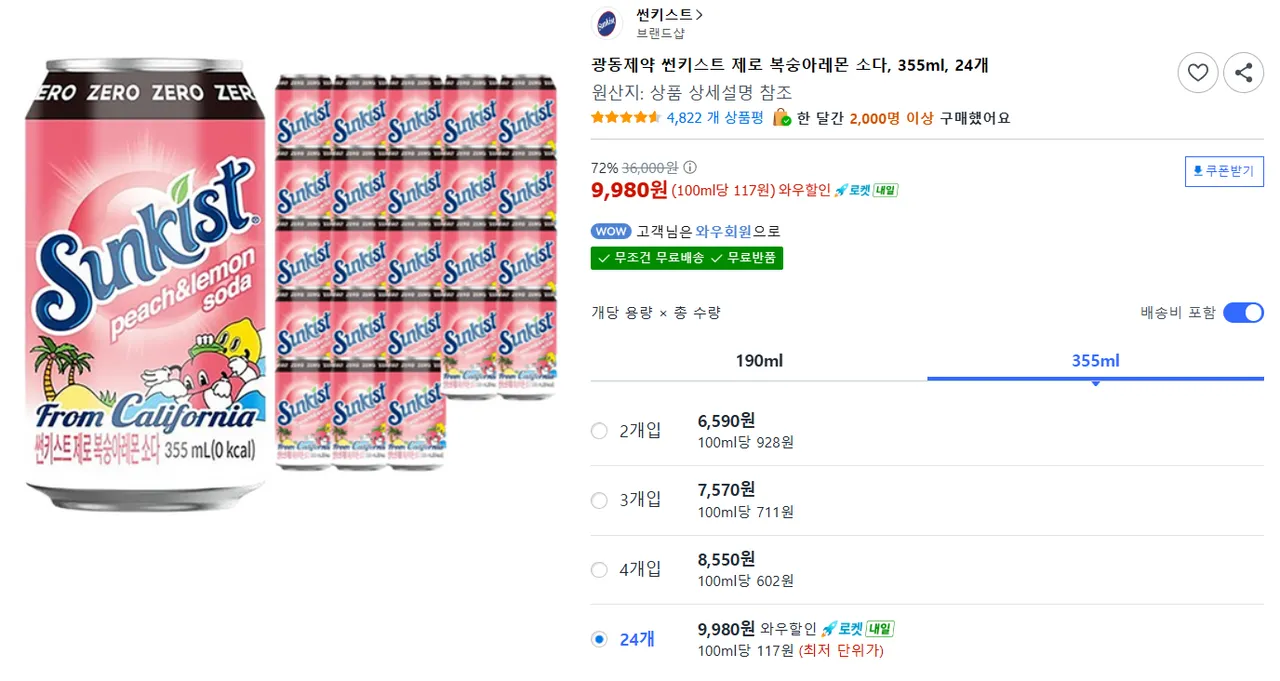Click the WOW membership badge
Image resolution: width=1280 pixels, height=681 pixels.
coord(611,231)
